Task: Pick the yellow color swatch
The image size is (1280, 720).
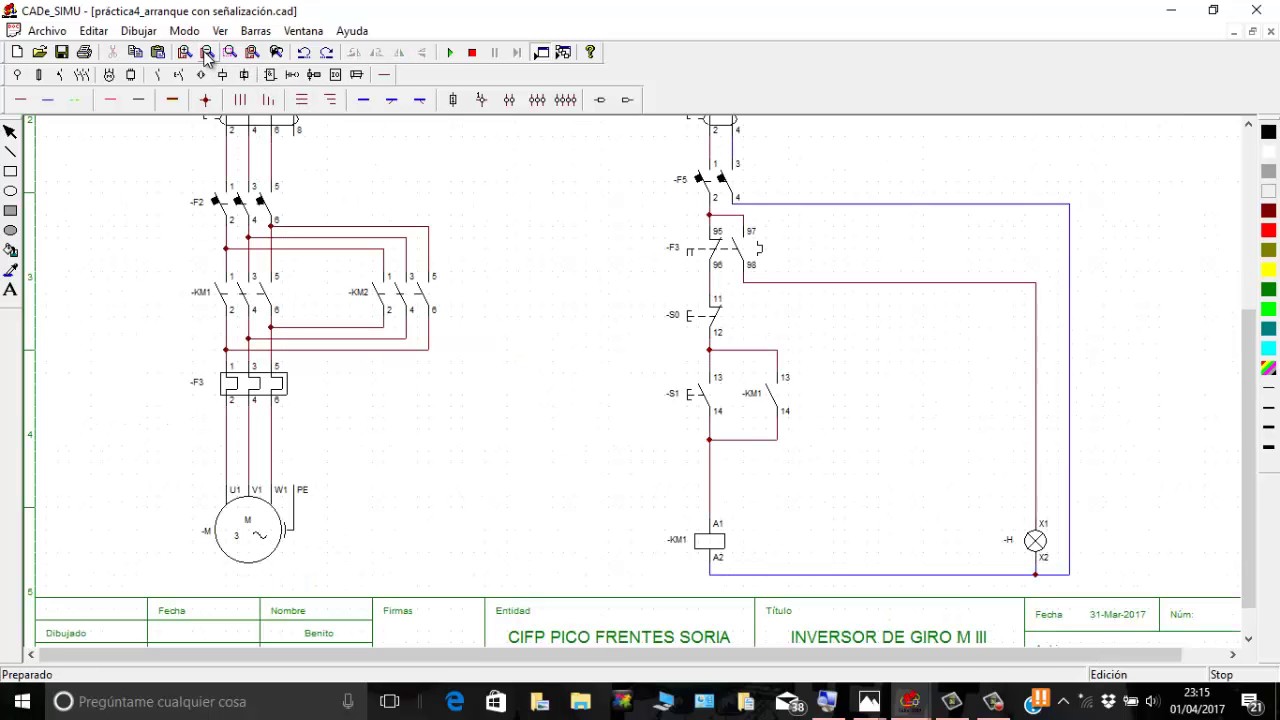Action: (1268, 270)
